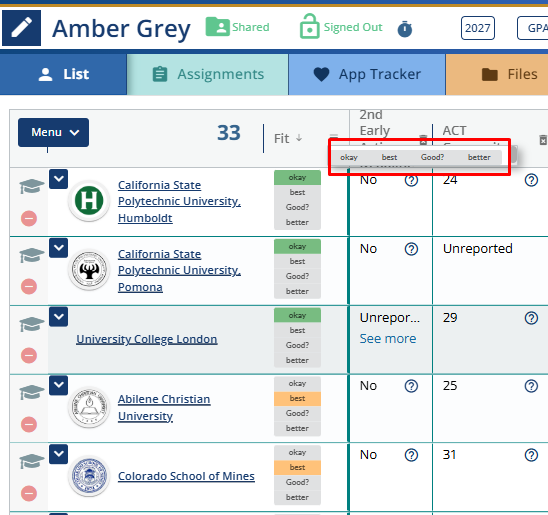Click the Shared folder icon
The image size is (548, 515).
pyautogui.click(x=218, y=27)
